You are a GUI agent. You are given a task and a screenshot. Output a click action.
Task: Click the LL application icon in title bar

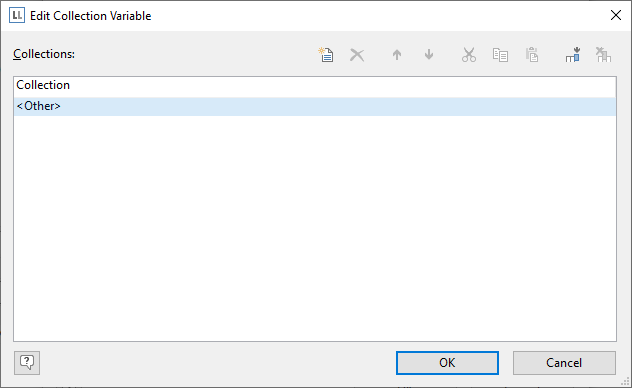pos(17,15)
